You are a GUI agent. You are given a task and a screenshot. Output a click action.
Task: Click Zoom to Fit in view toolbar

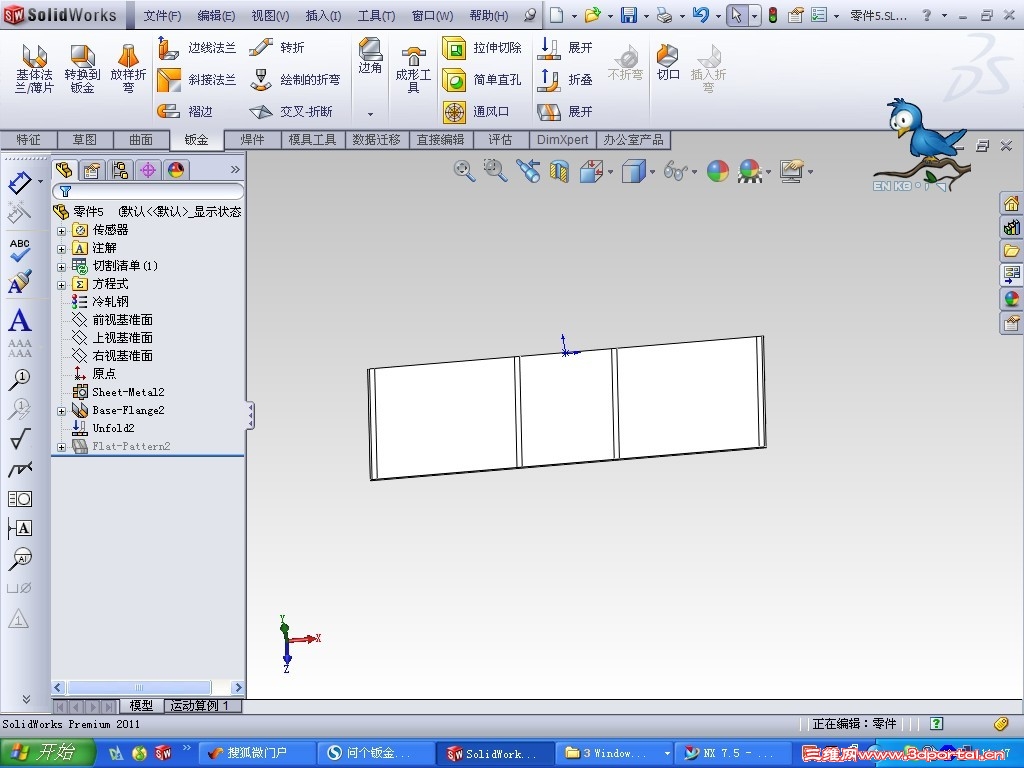[464, 171]
